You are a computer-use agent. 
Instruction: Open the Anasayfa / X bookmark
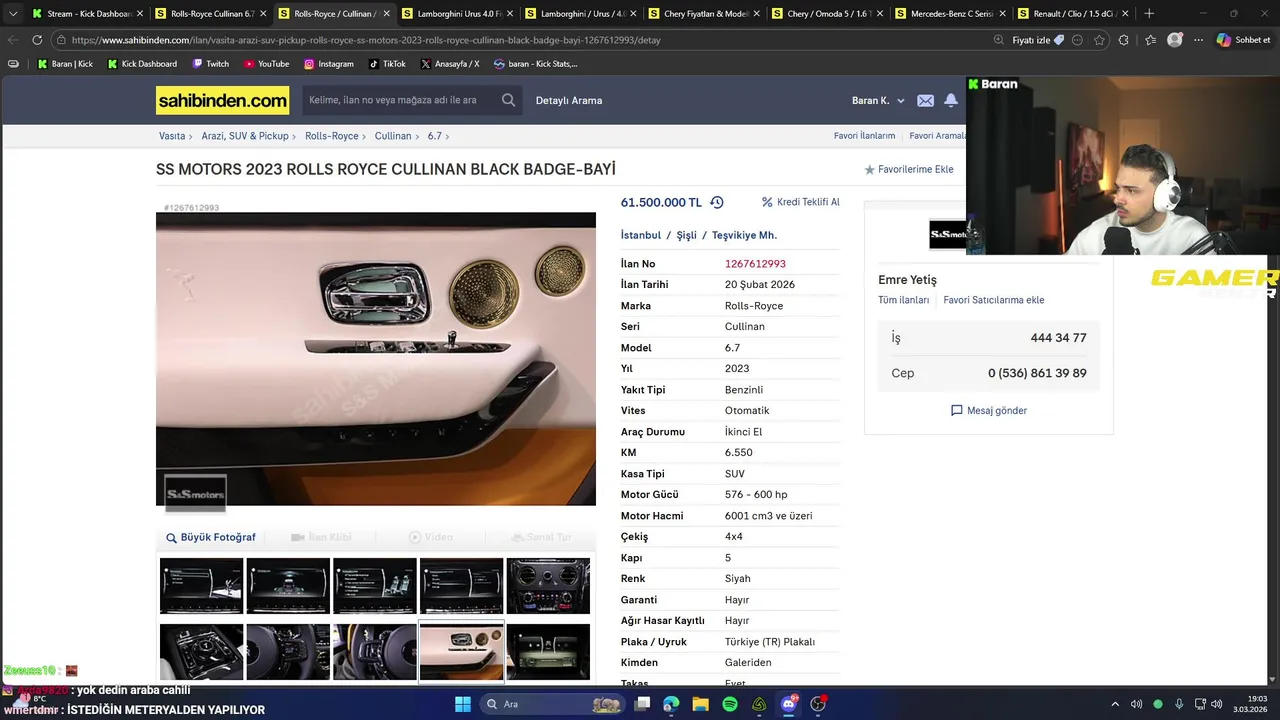pos(449,64)
